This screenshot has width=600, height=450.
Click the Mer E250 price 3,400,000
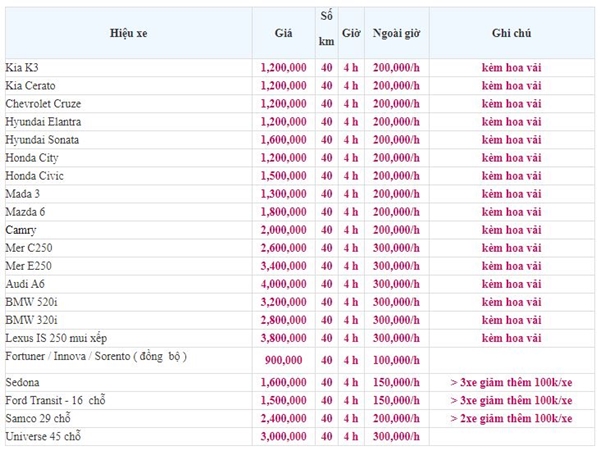[284, 266]
